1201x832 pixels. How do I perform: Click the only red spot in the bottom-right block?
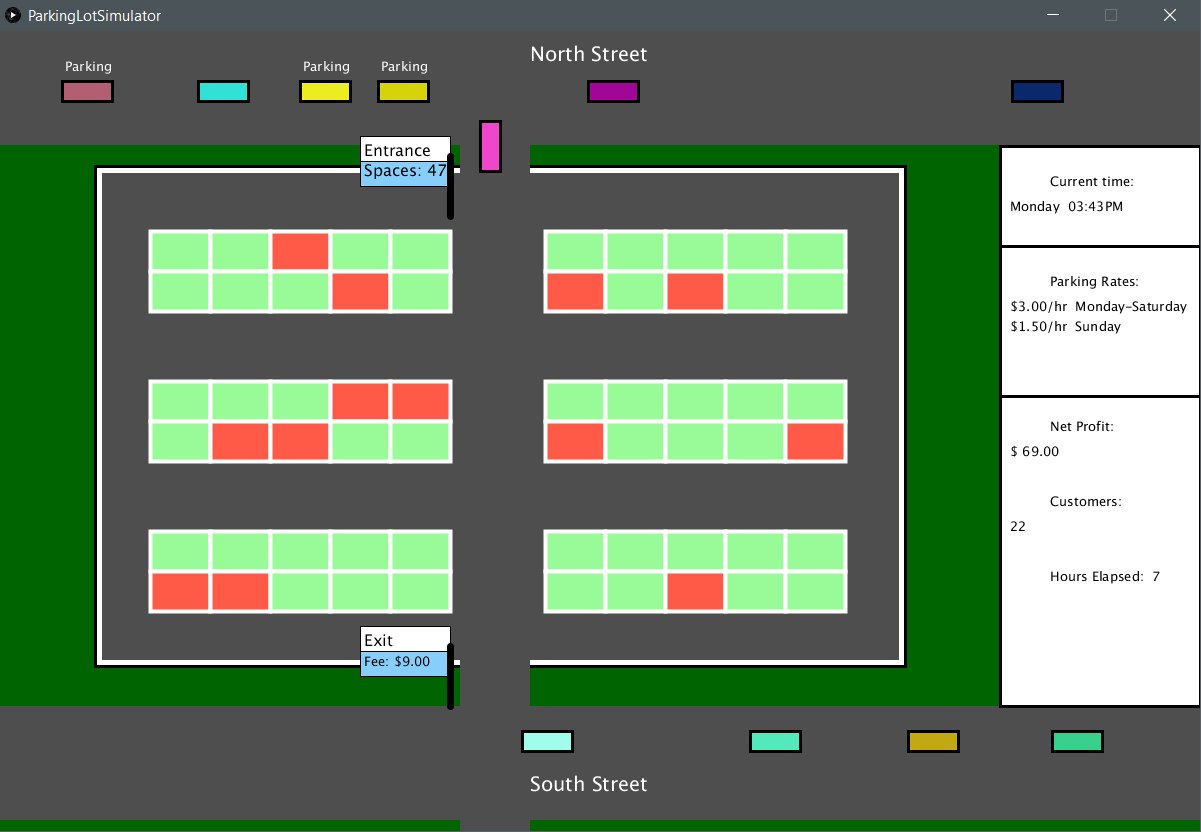click(x=695, y=591)
